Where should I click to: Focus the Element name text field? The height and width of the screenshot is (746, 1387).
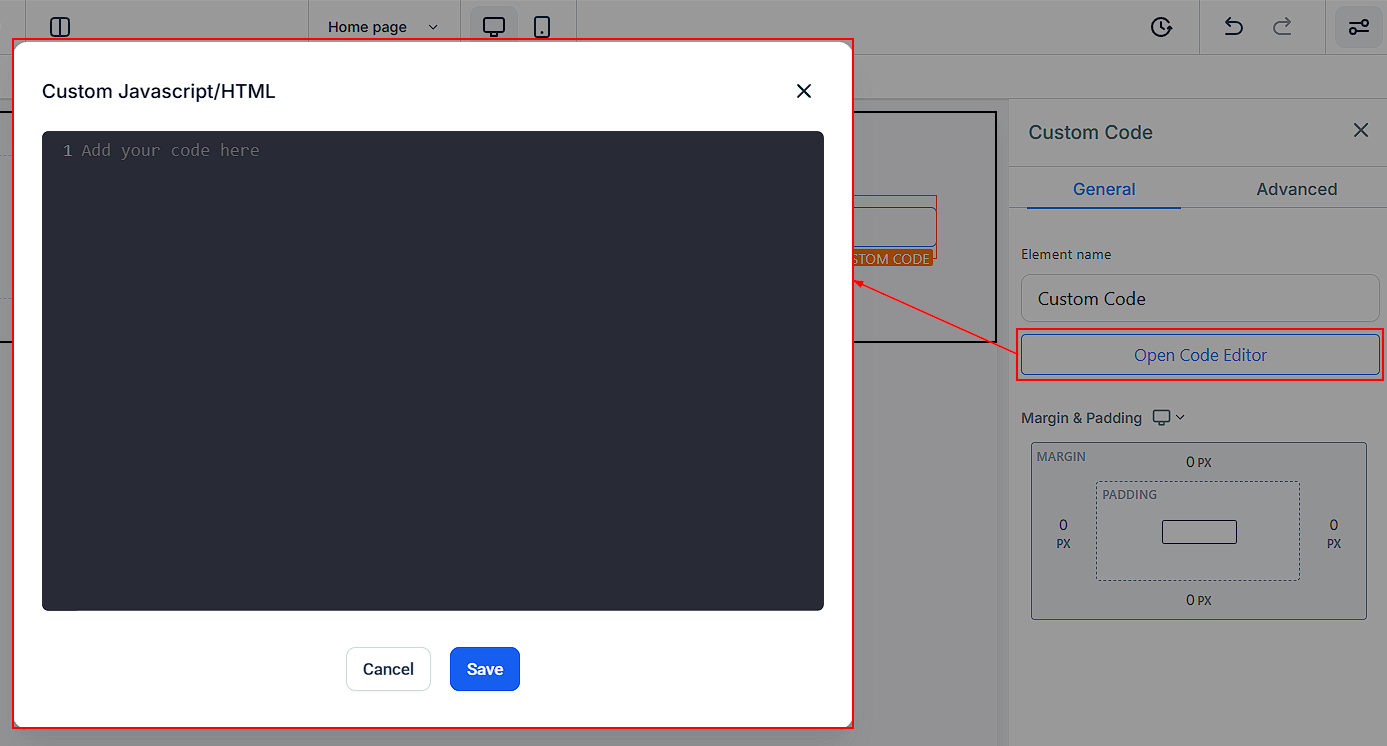click(x=1200, y=299)
